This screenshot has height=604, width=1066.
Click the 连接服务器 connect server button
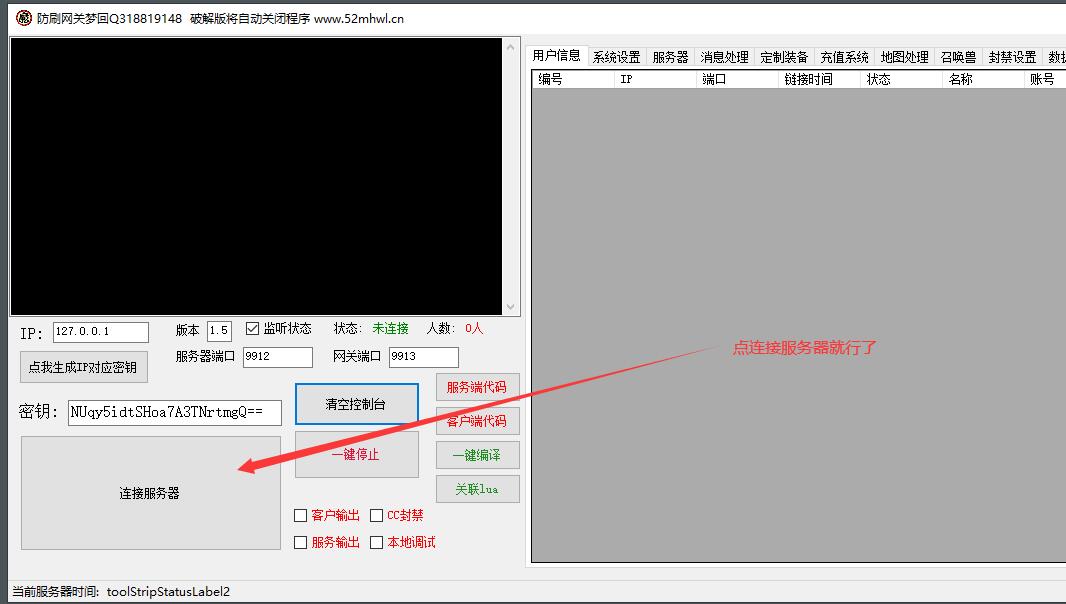pyautogui.click(x=150, y=492)
